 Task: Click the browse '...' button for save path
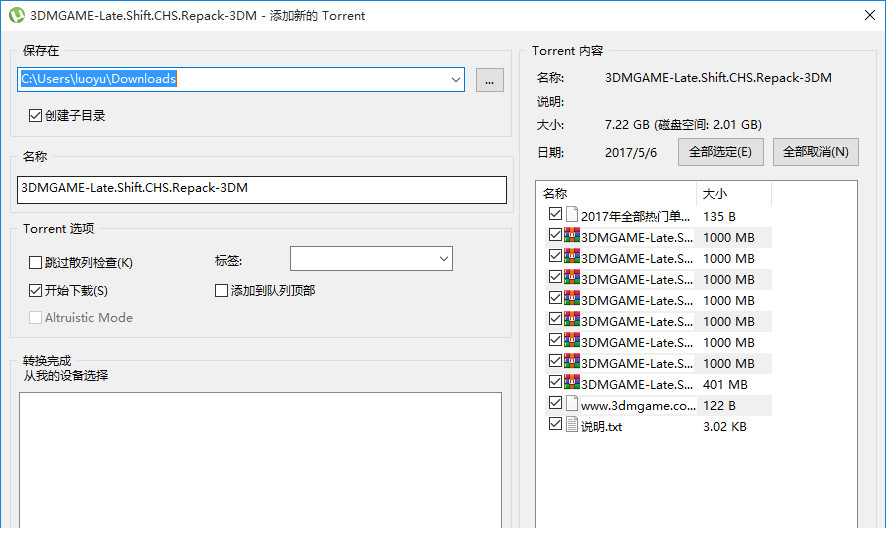pos(490,80)
